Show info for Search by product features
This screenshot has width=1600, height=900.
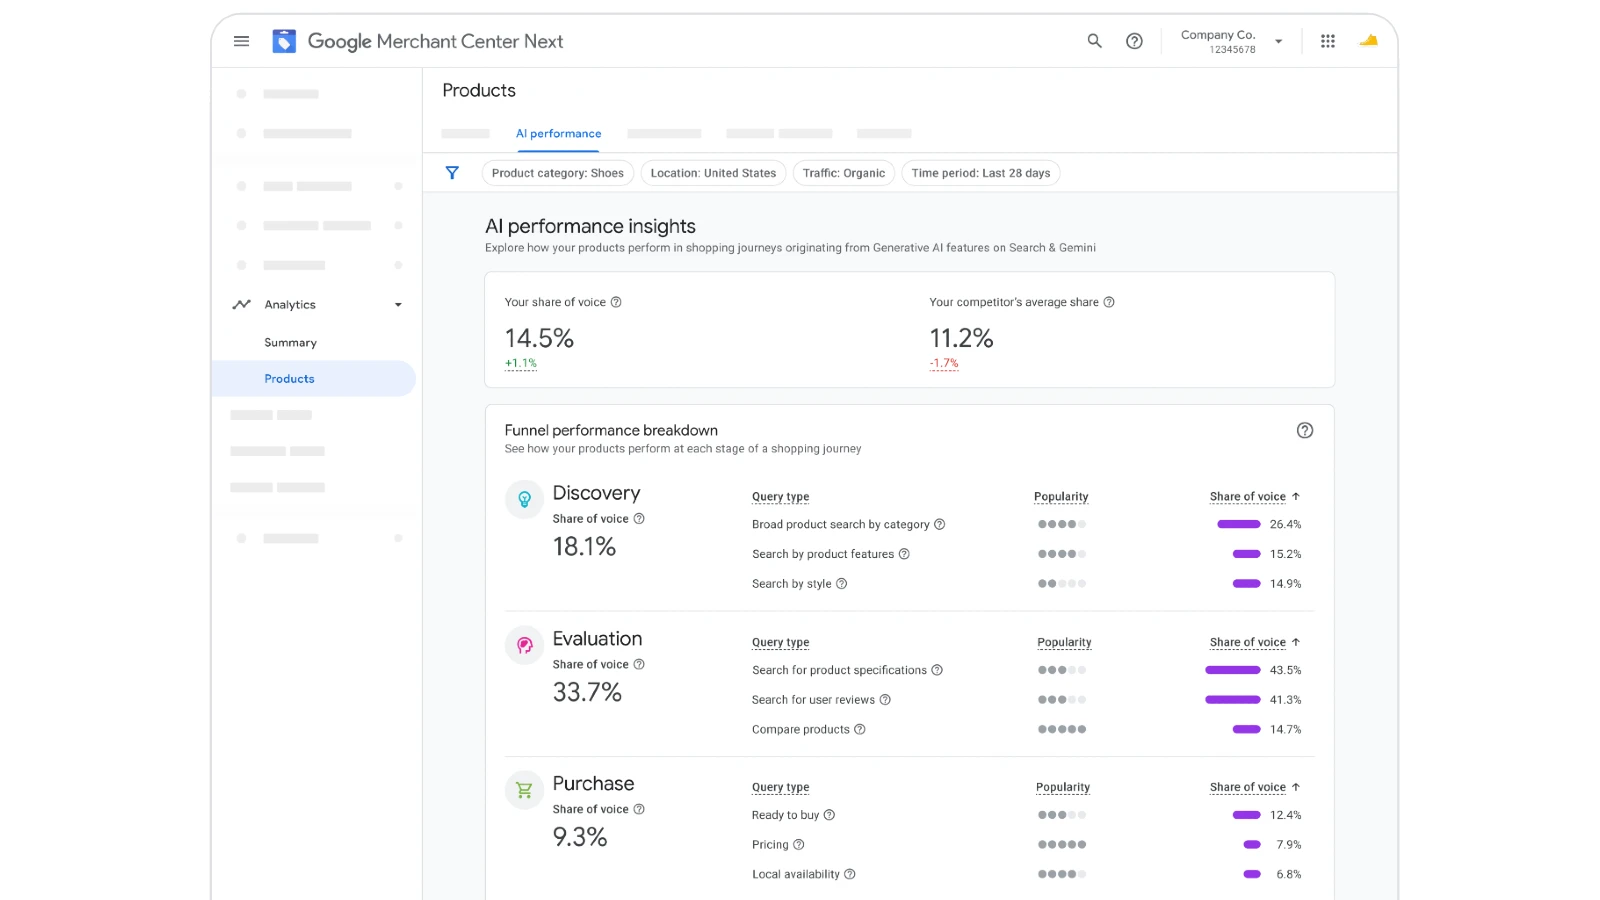click(x=904, y=554)
